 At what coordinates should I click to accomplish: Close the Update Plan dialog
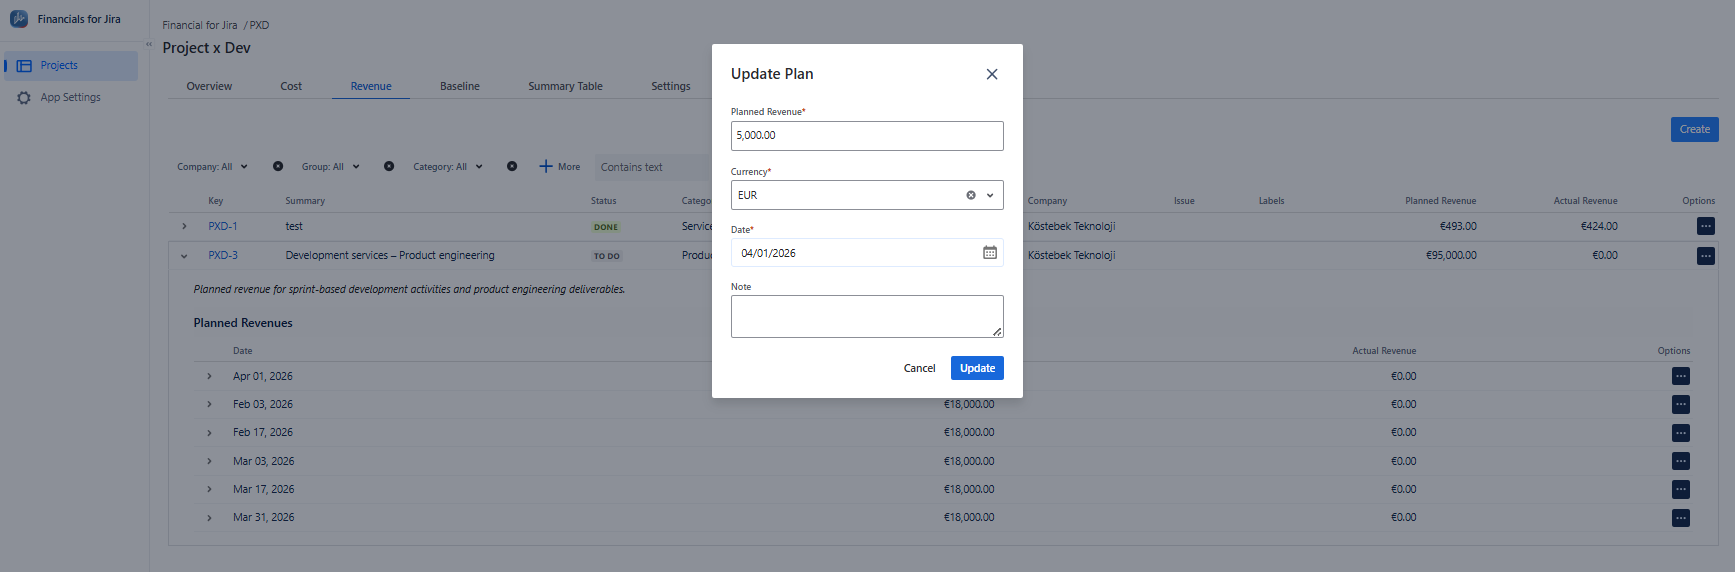(992, 74)
